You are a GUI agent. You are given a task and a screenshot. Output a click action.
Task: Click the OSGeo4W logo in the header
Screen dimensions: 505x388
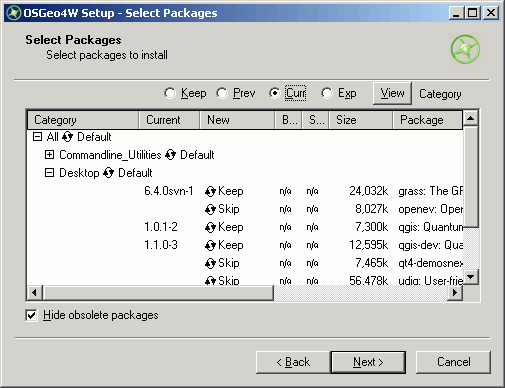click(x=465, y=49)
